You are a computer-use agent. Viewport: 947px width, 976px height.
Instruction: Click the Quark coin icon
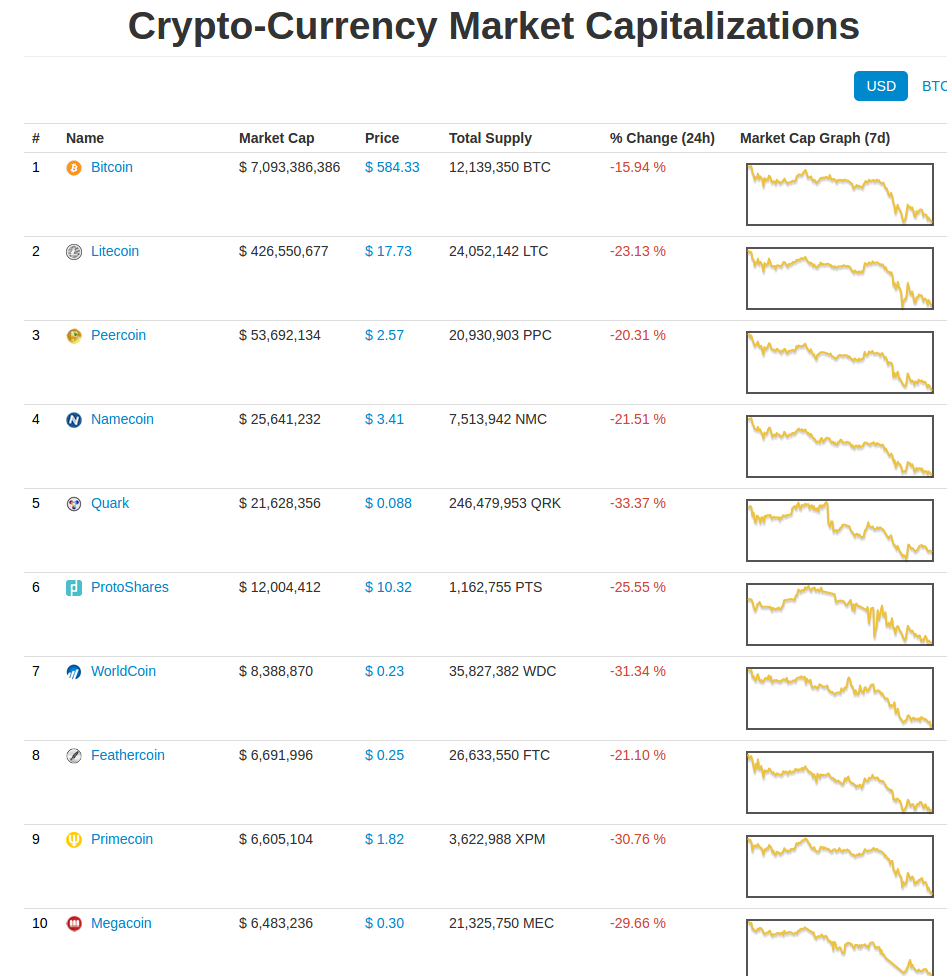point(74,504)
